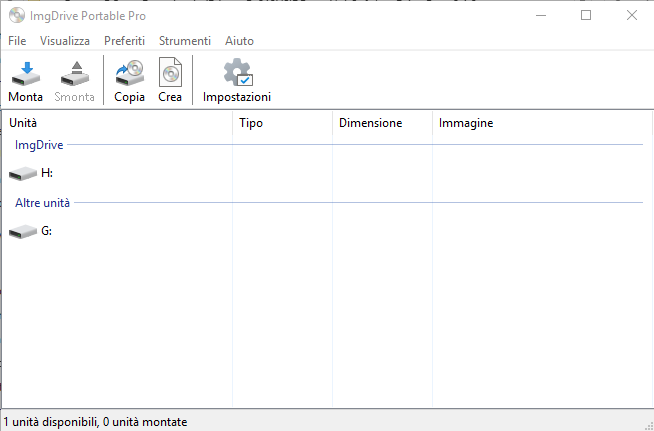Sort by the Immagine column header
The width and height of the screenshot is (654, 431).
coord(542,123)
